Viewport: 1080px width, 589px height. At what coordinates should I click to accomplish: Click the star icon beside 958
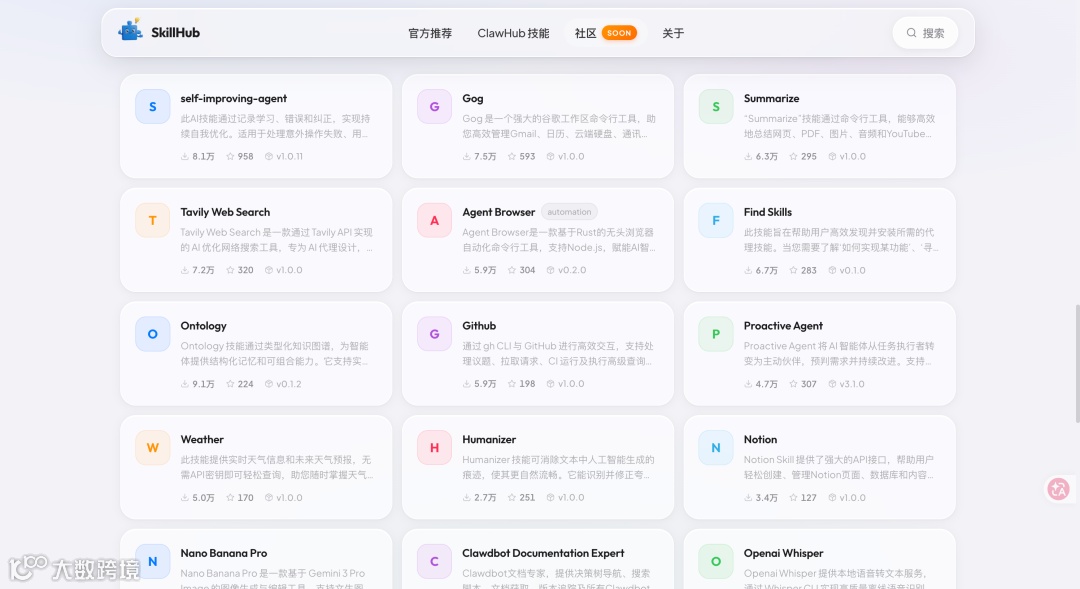click(230, 156)
